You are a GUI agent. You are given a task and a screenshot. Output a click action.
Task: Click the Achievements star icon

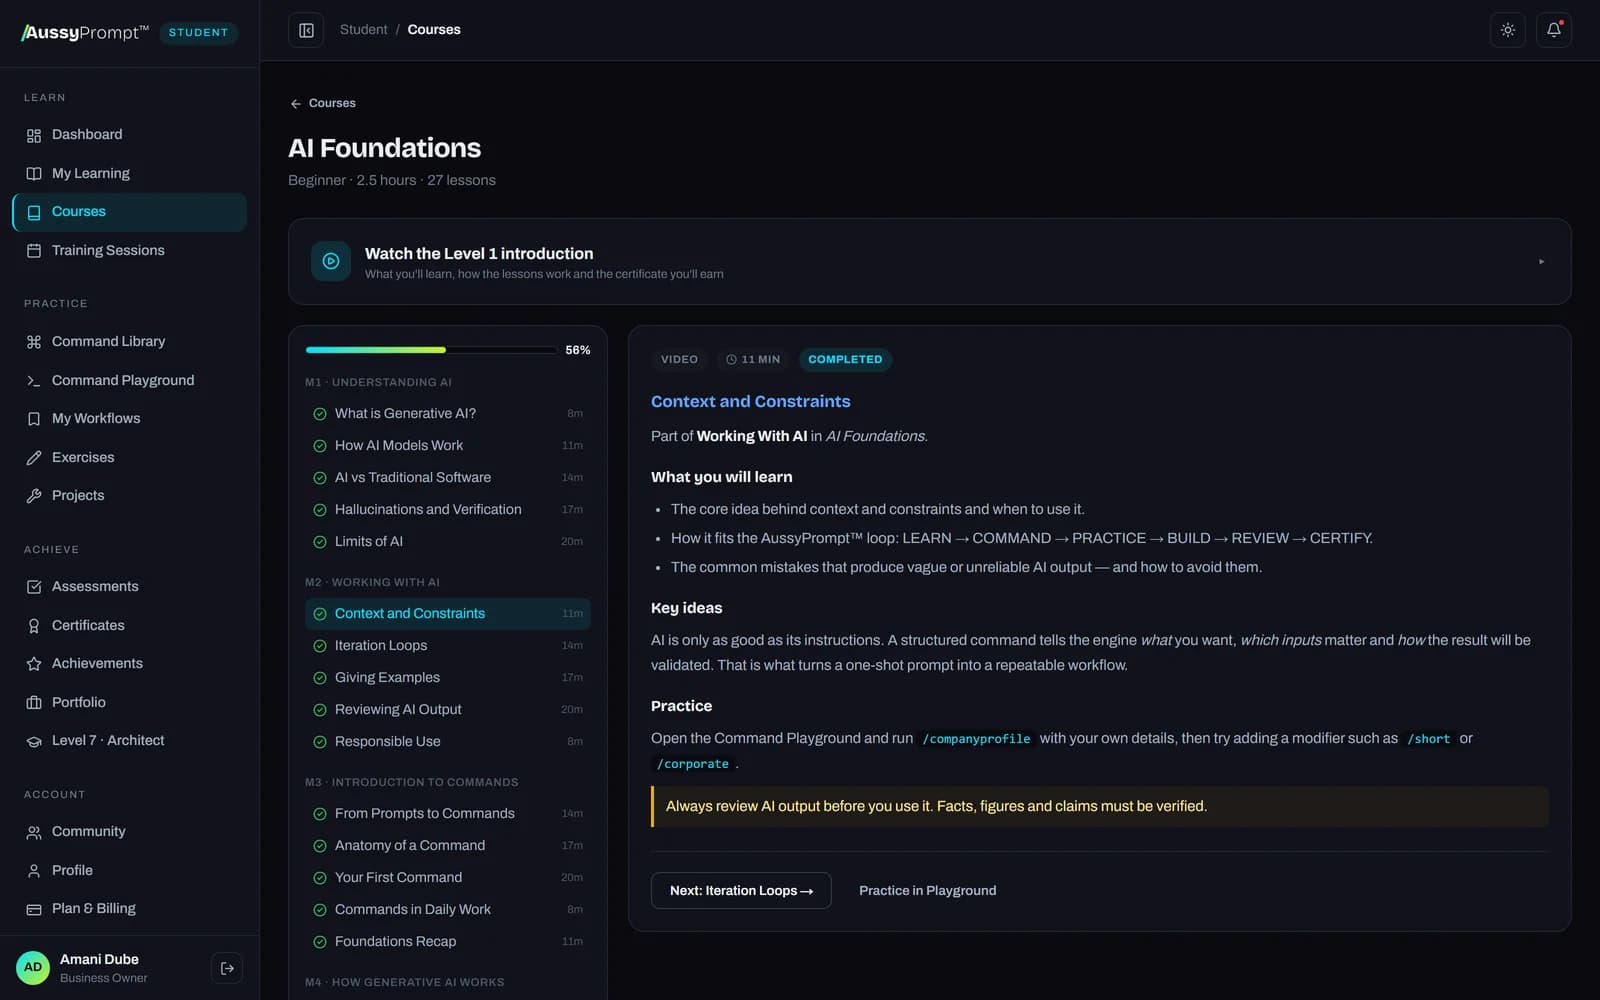[x=34, y=664]
